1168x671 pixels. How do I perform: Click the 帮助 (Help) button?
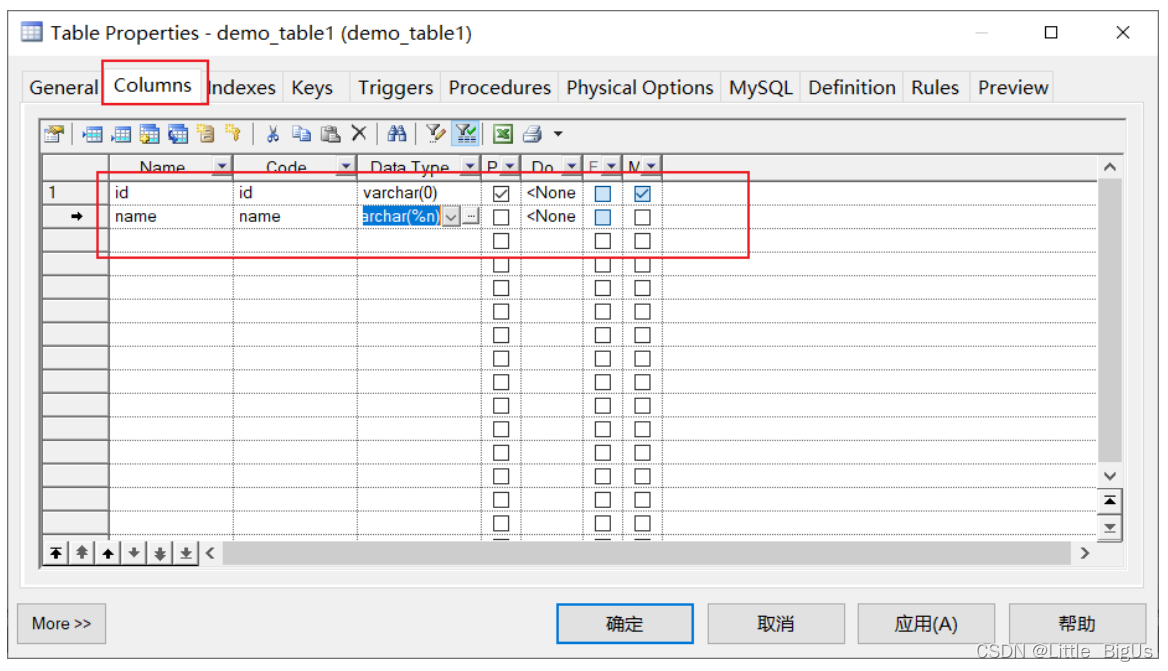pos(1077,624)
